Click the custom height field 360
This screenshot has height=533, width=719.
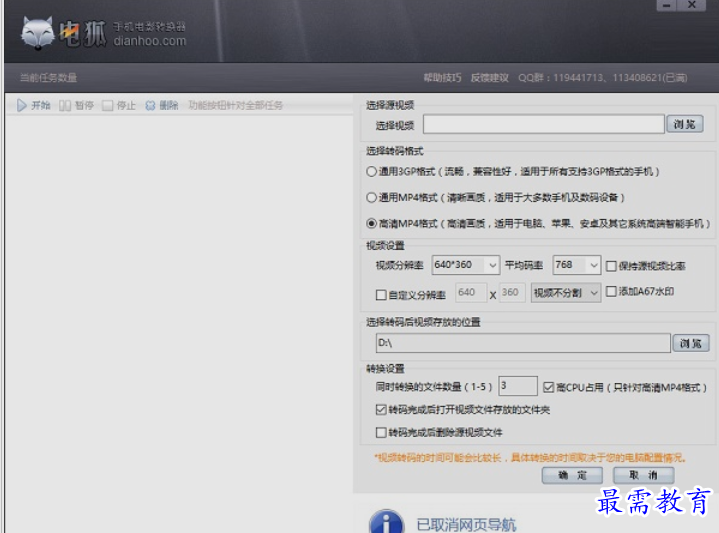click(x=512, y=293)
